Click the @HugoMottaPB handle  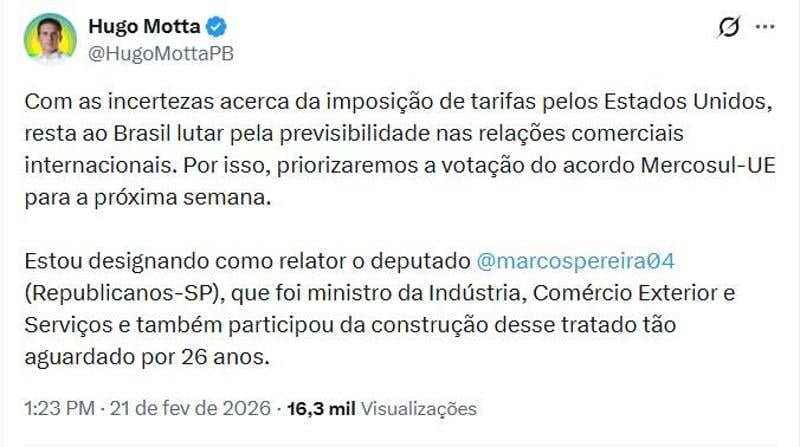(162, 53)
